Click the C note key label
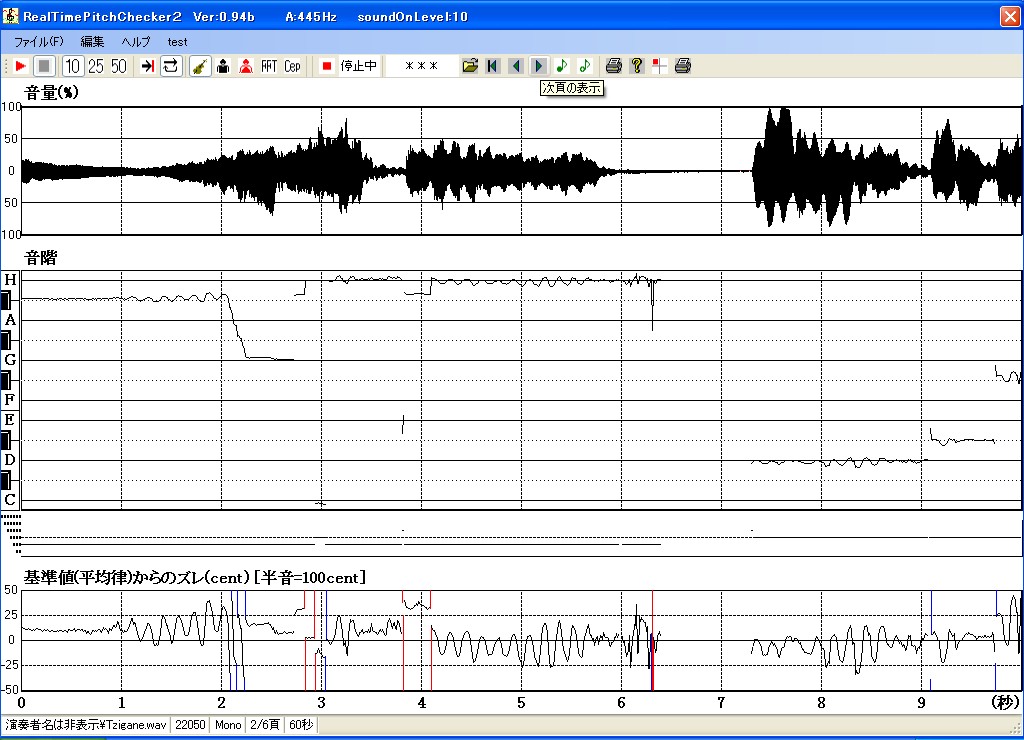Viewport: 1024px width, 740px height. (x=10, y=500)
